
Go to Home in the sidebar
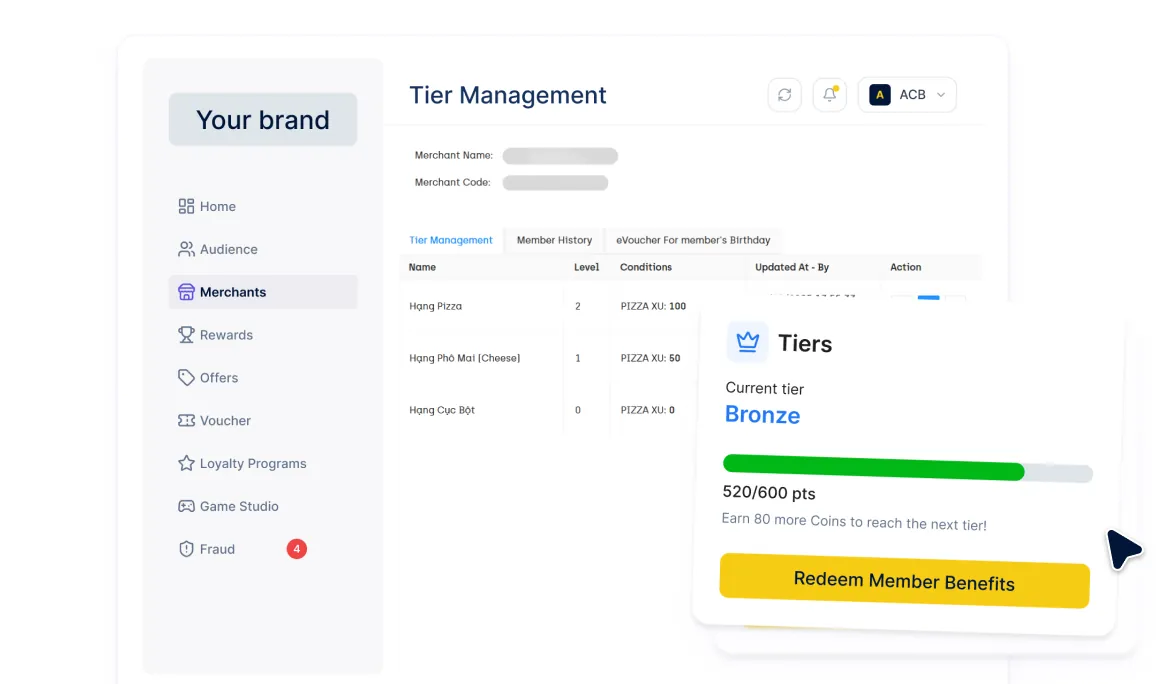pos(262,206)
